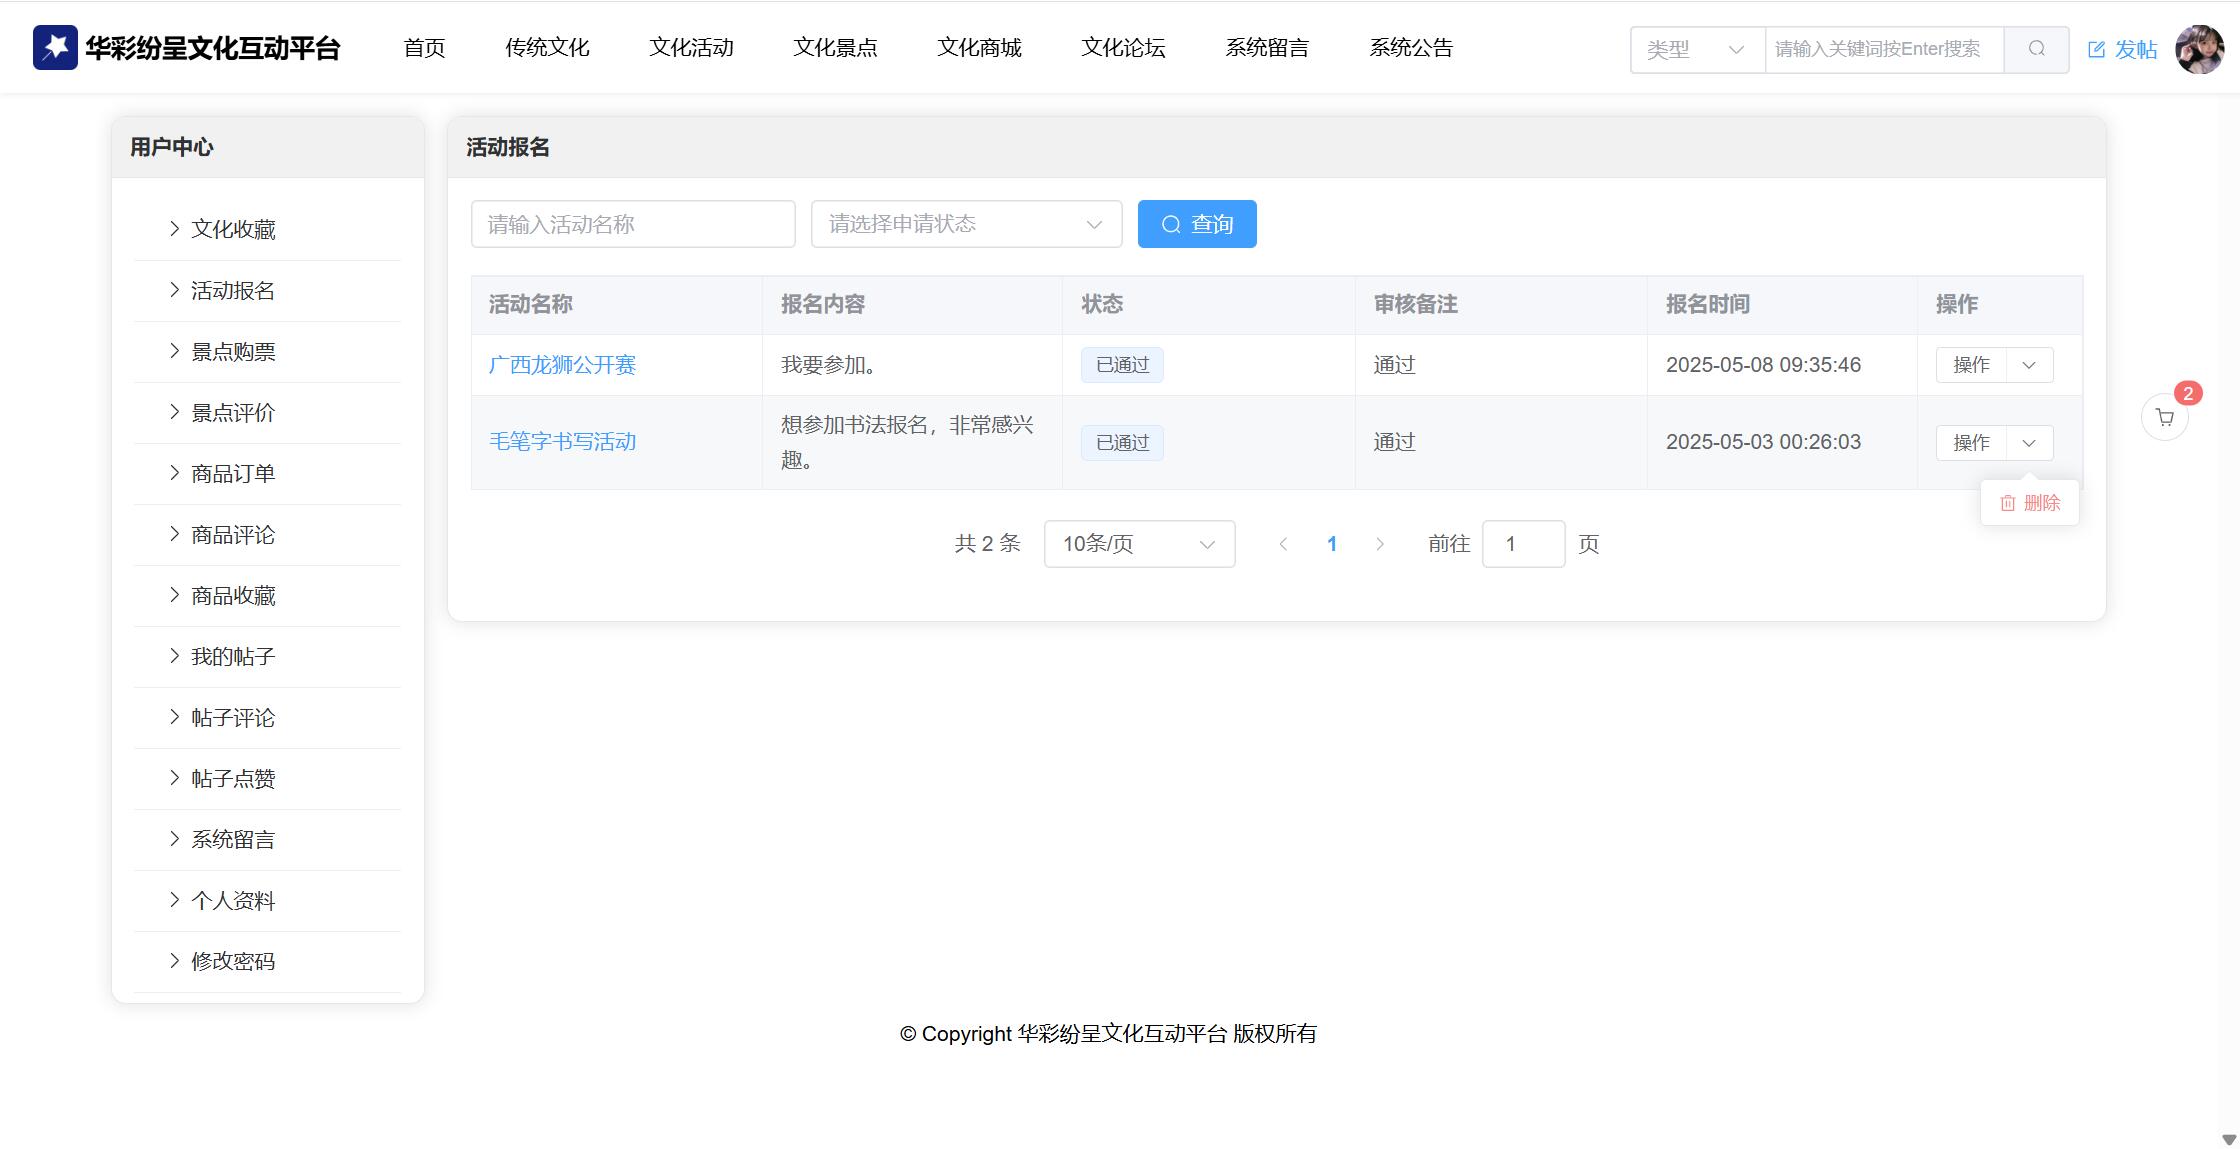Focus the 请输入活动名称 input field
The image size is (2240, 1149).
click(632, 224)
